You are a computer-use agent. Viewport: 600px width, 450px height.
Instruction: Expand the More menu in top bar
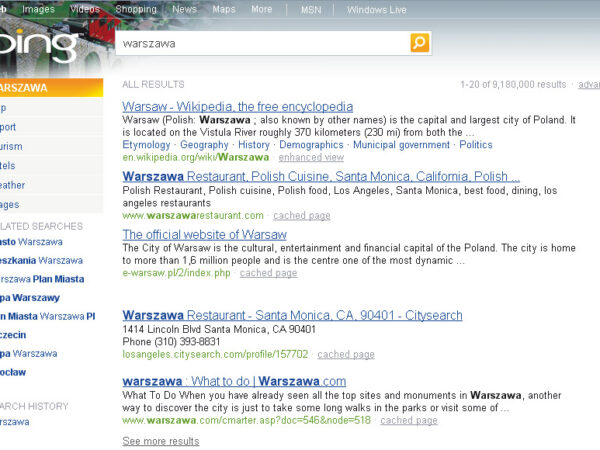coord(261,9)
